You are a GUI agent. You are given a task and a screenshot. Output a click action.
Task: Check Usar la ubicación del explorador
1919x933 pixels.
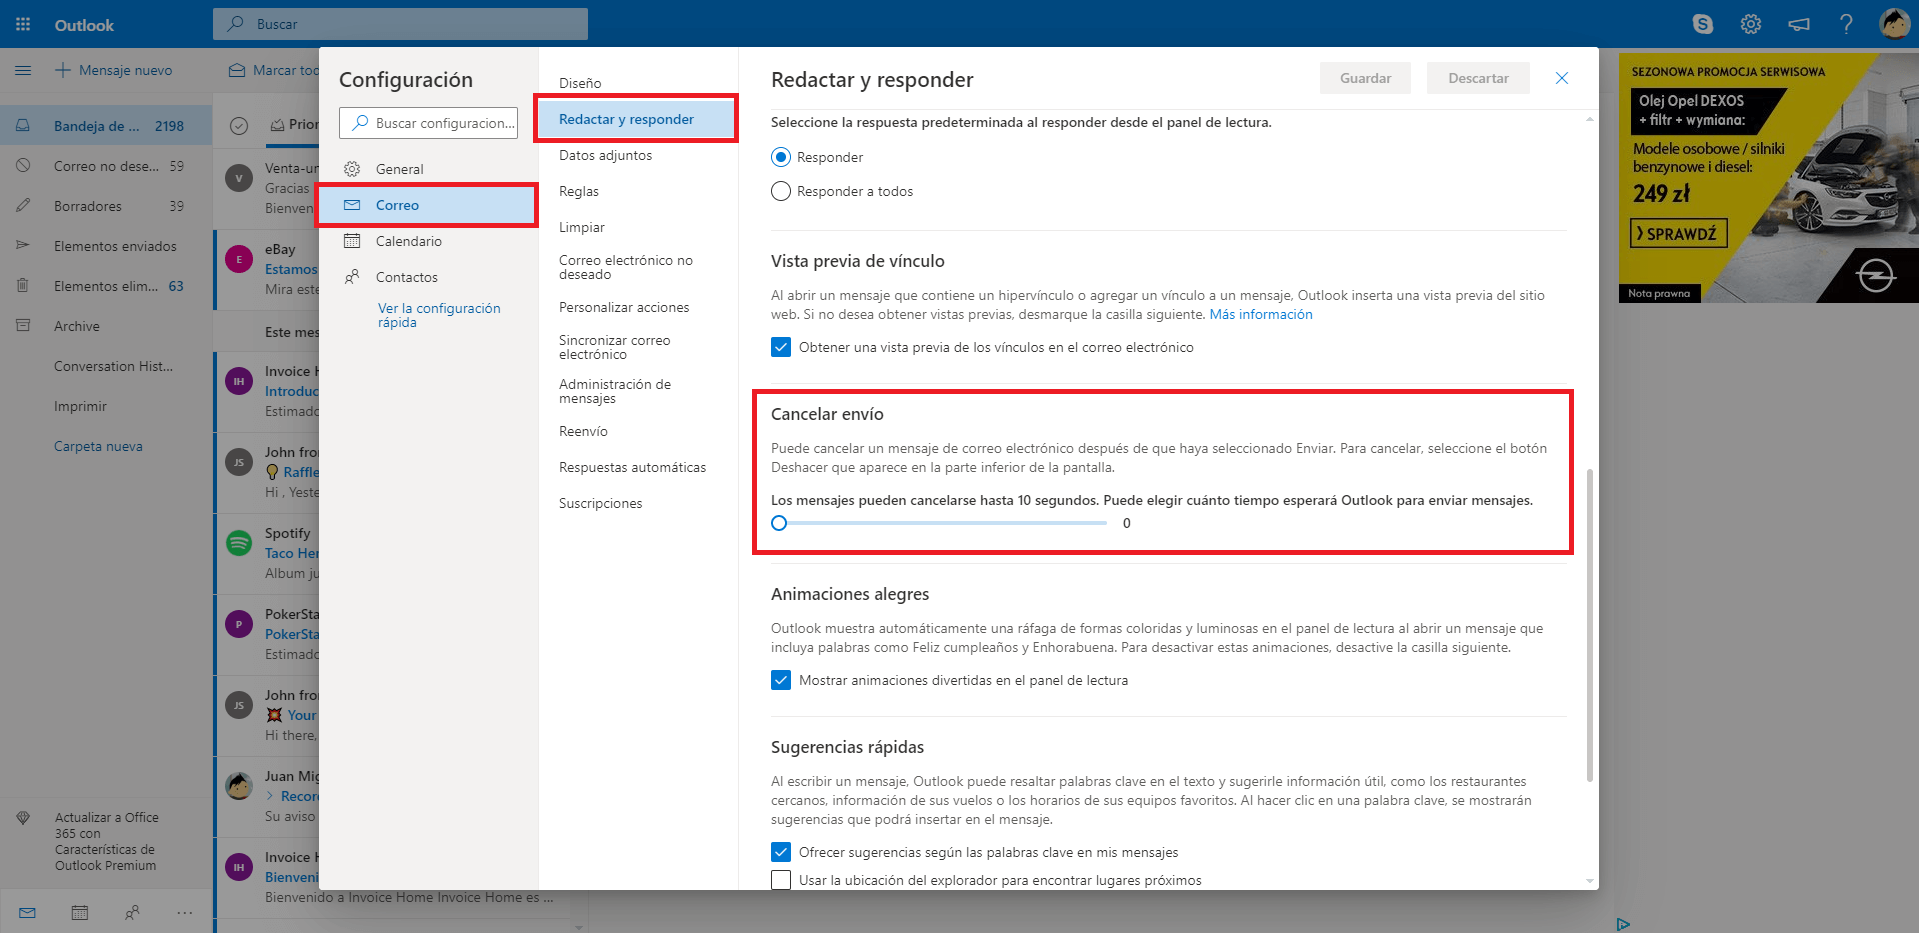(781, 880)
